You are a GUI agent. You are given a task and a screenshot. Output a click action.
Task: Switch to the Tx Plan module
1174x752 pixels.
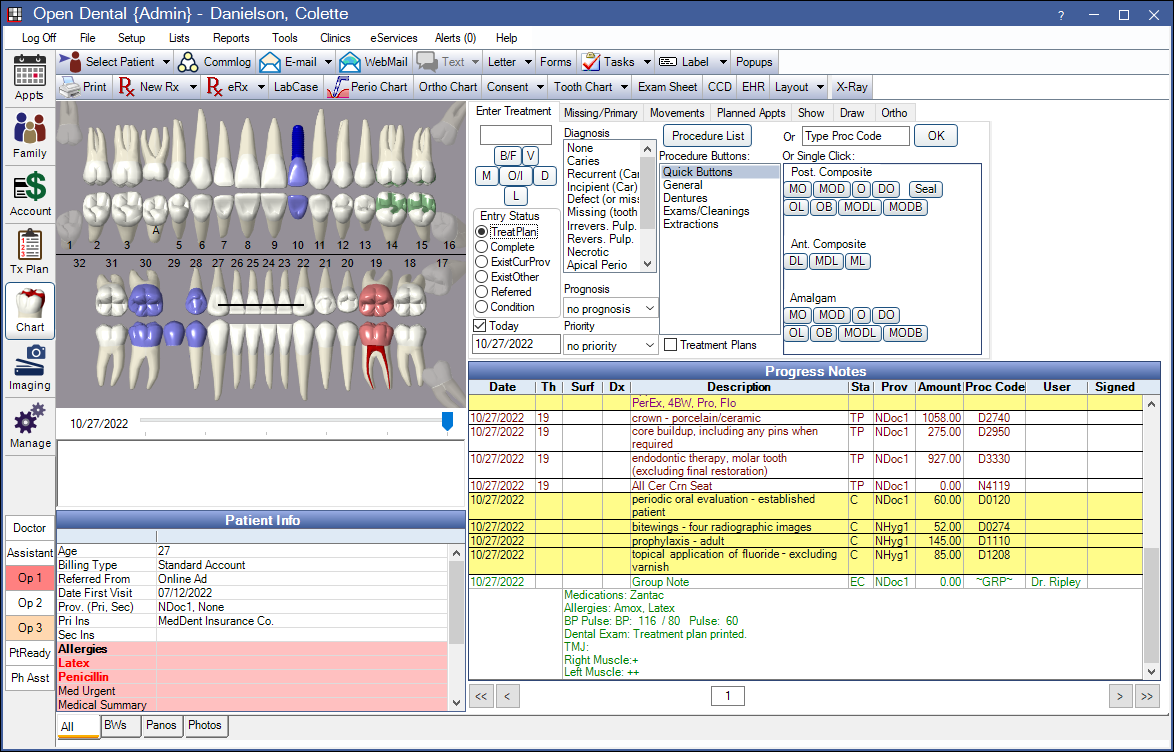[x=29, y=252]
